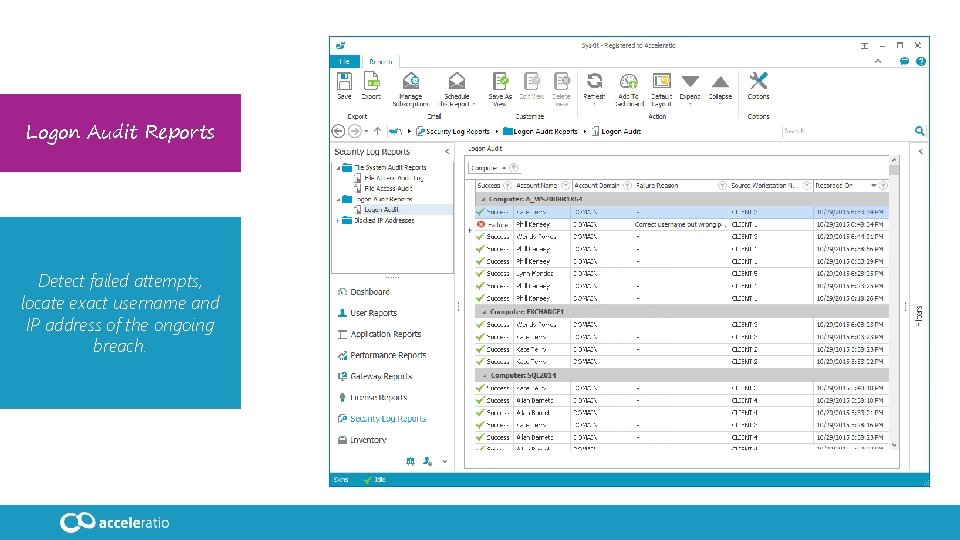Click the Save As View icon
This screenshot has width=960, height=540.
click(x=500, y=81)
